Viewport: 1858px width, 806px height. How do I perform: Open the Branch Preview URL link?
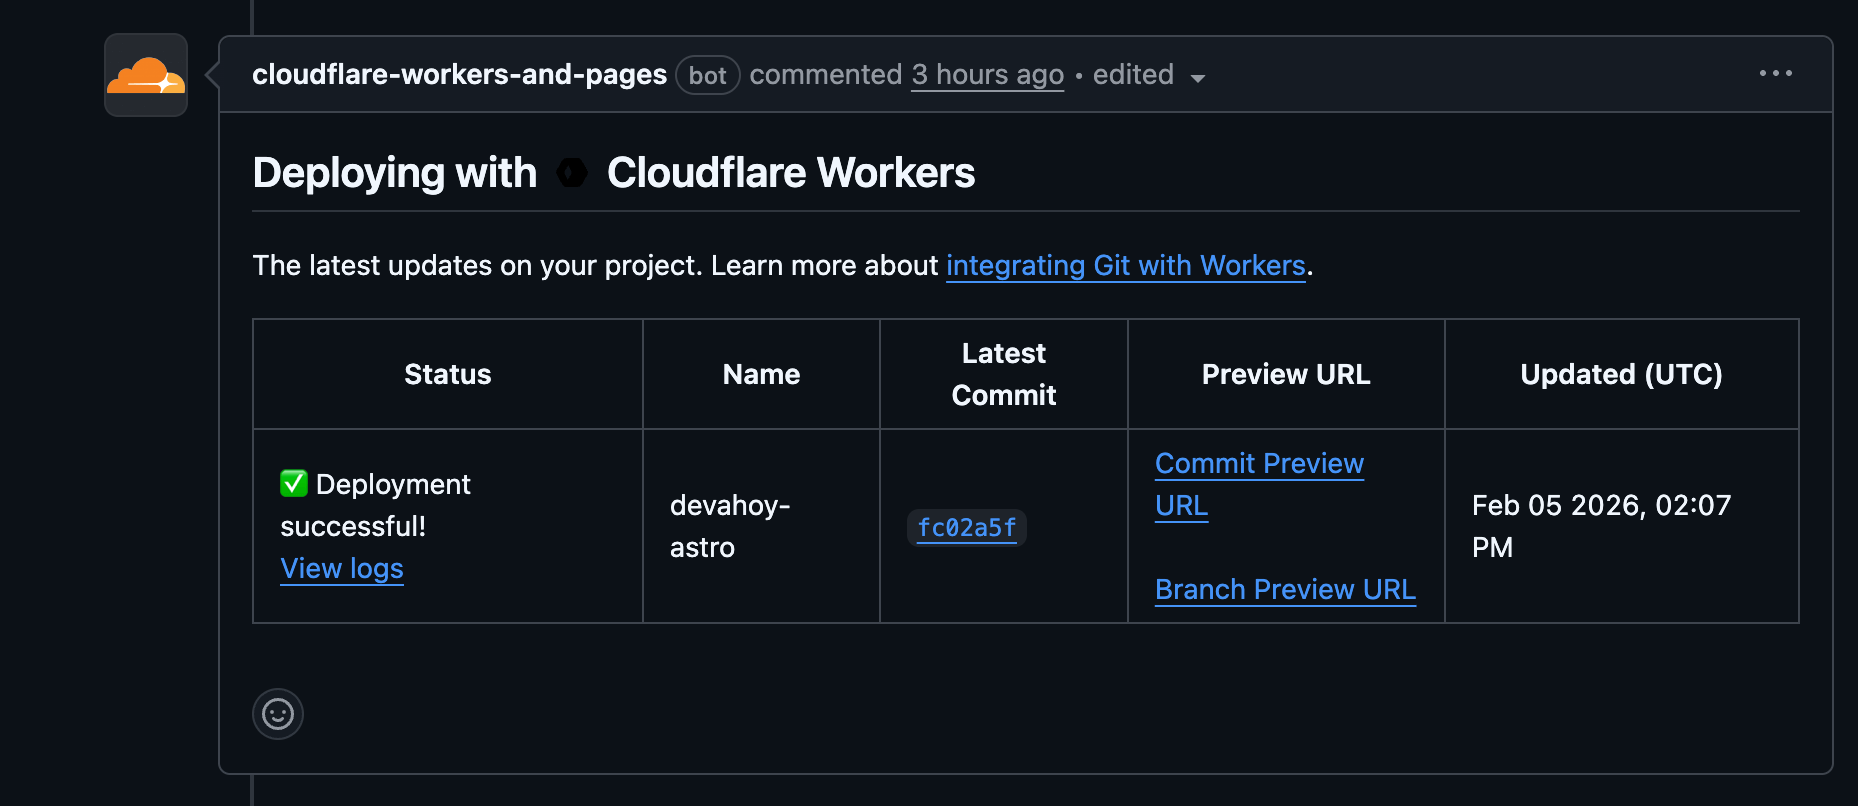click(x=1285, y=590)
